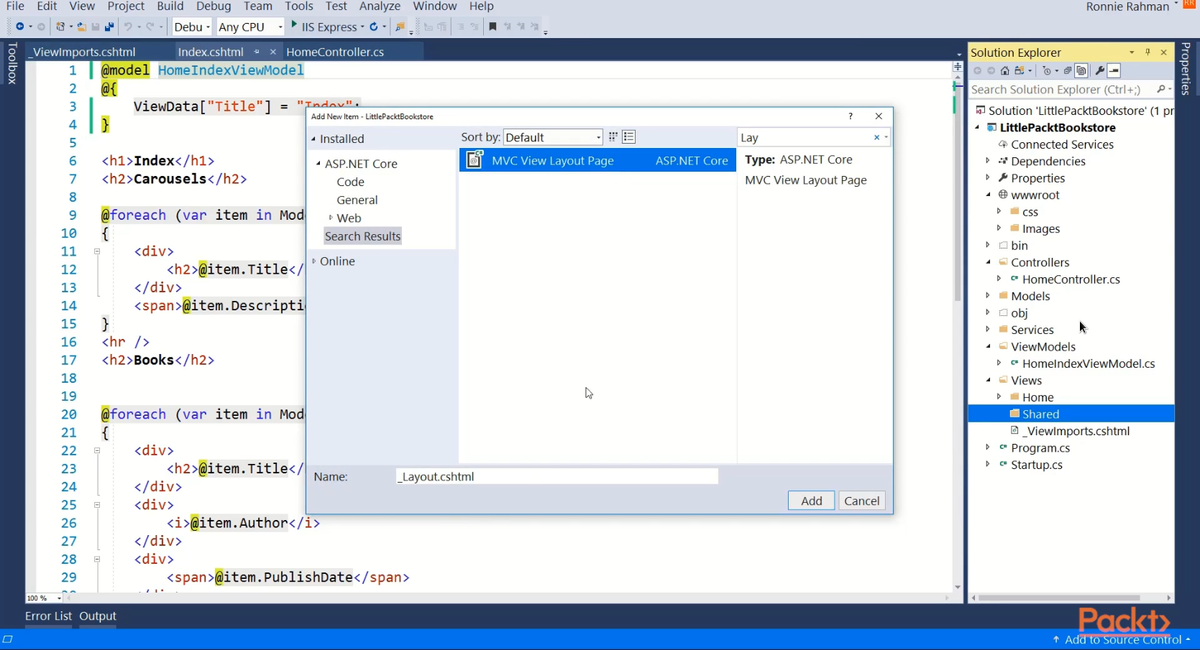Select General category in dialog tree
The height and width of the screenshot is (650, 1200).
(357, 200)
